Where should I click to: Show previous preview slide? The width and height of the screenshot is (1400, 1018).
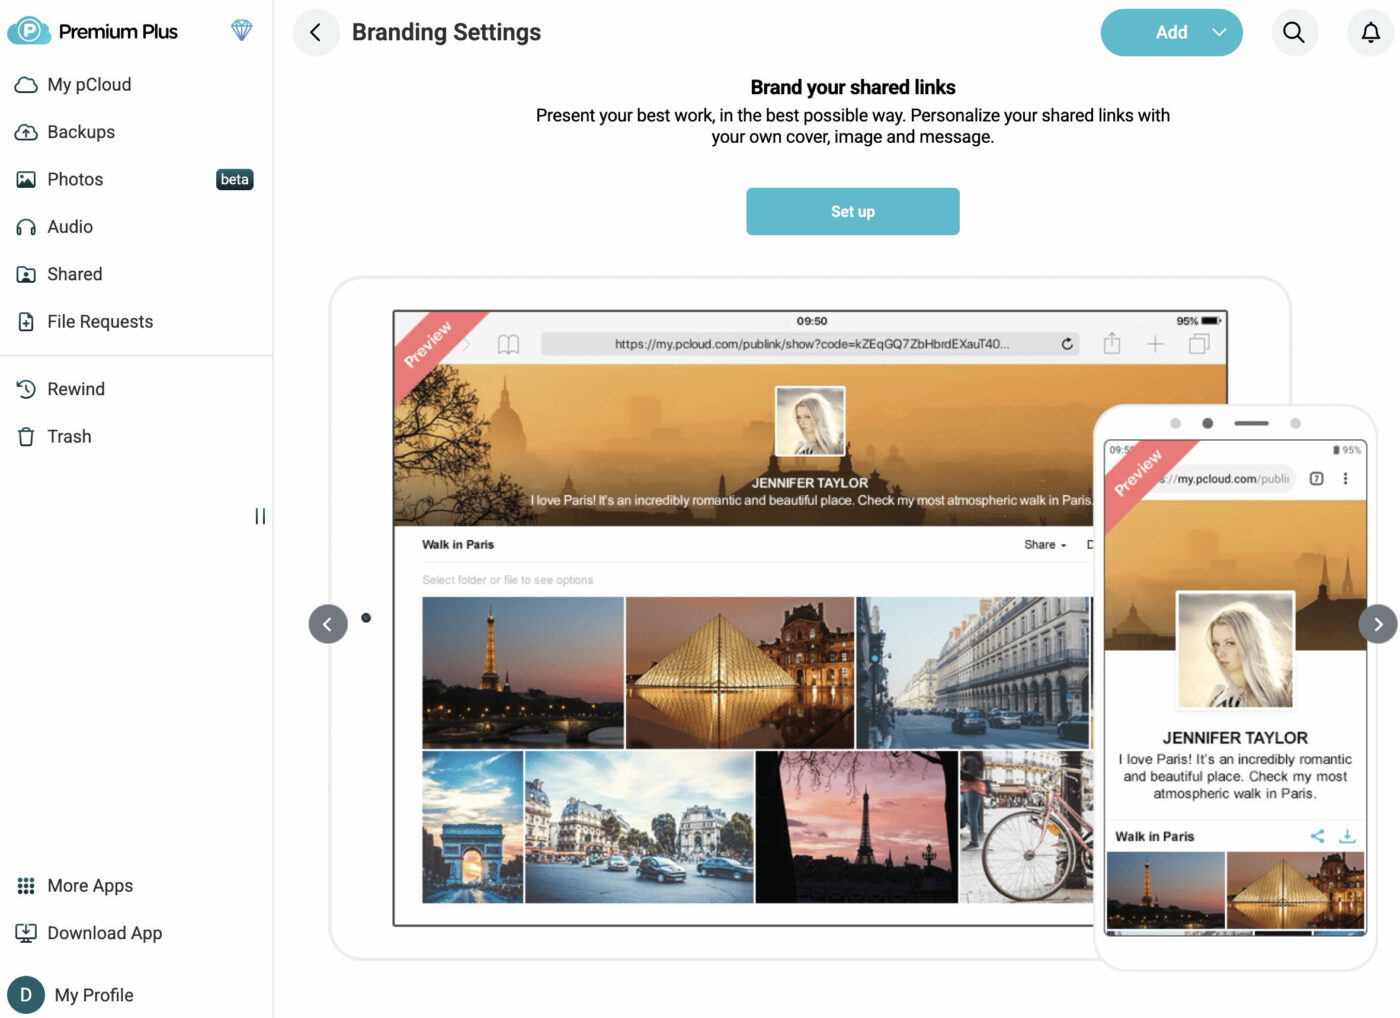(328, 624)
